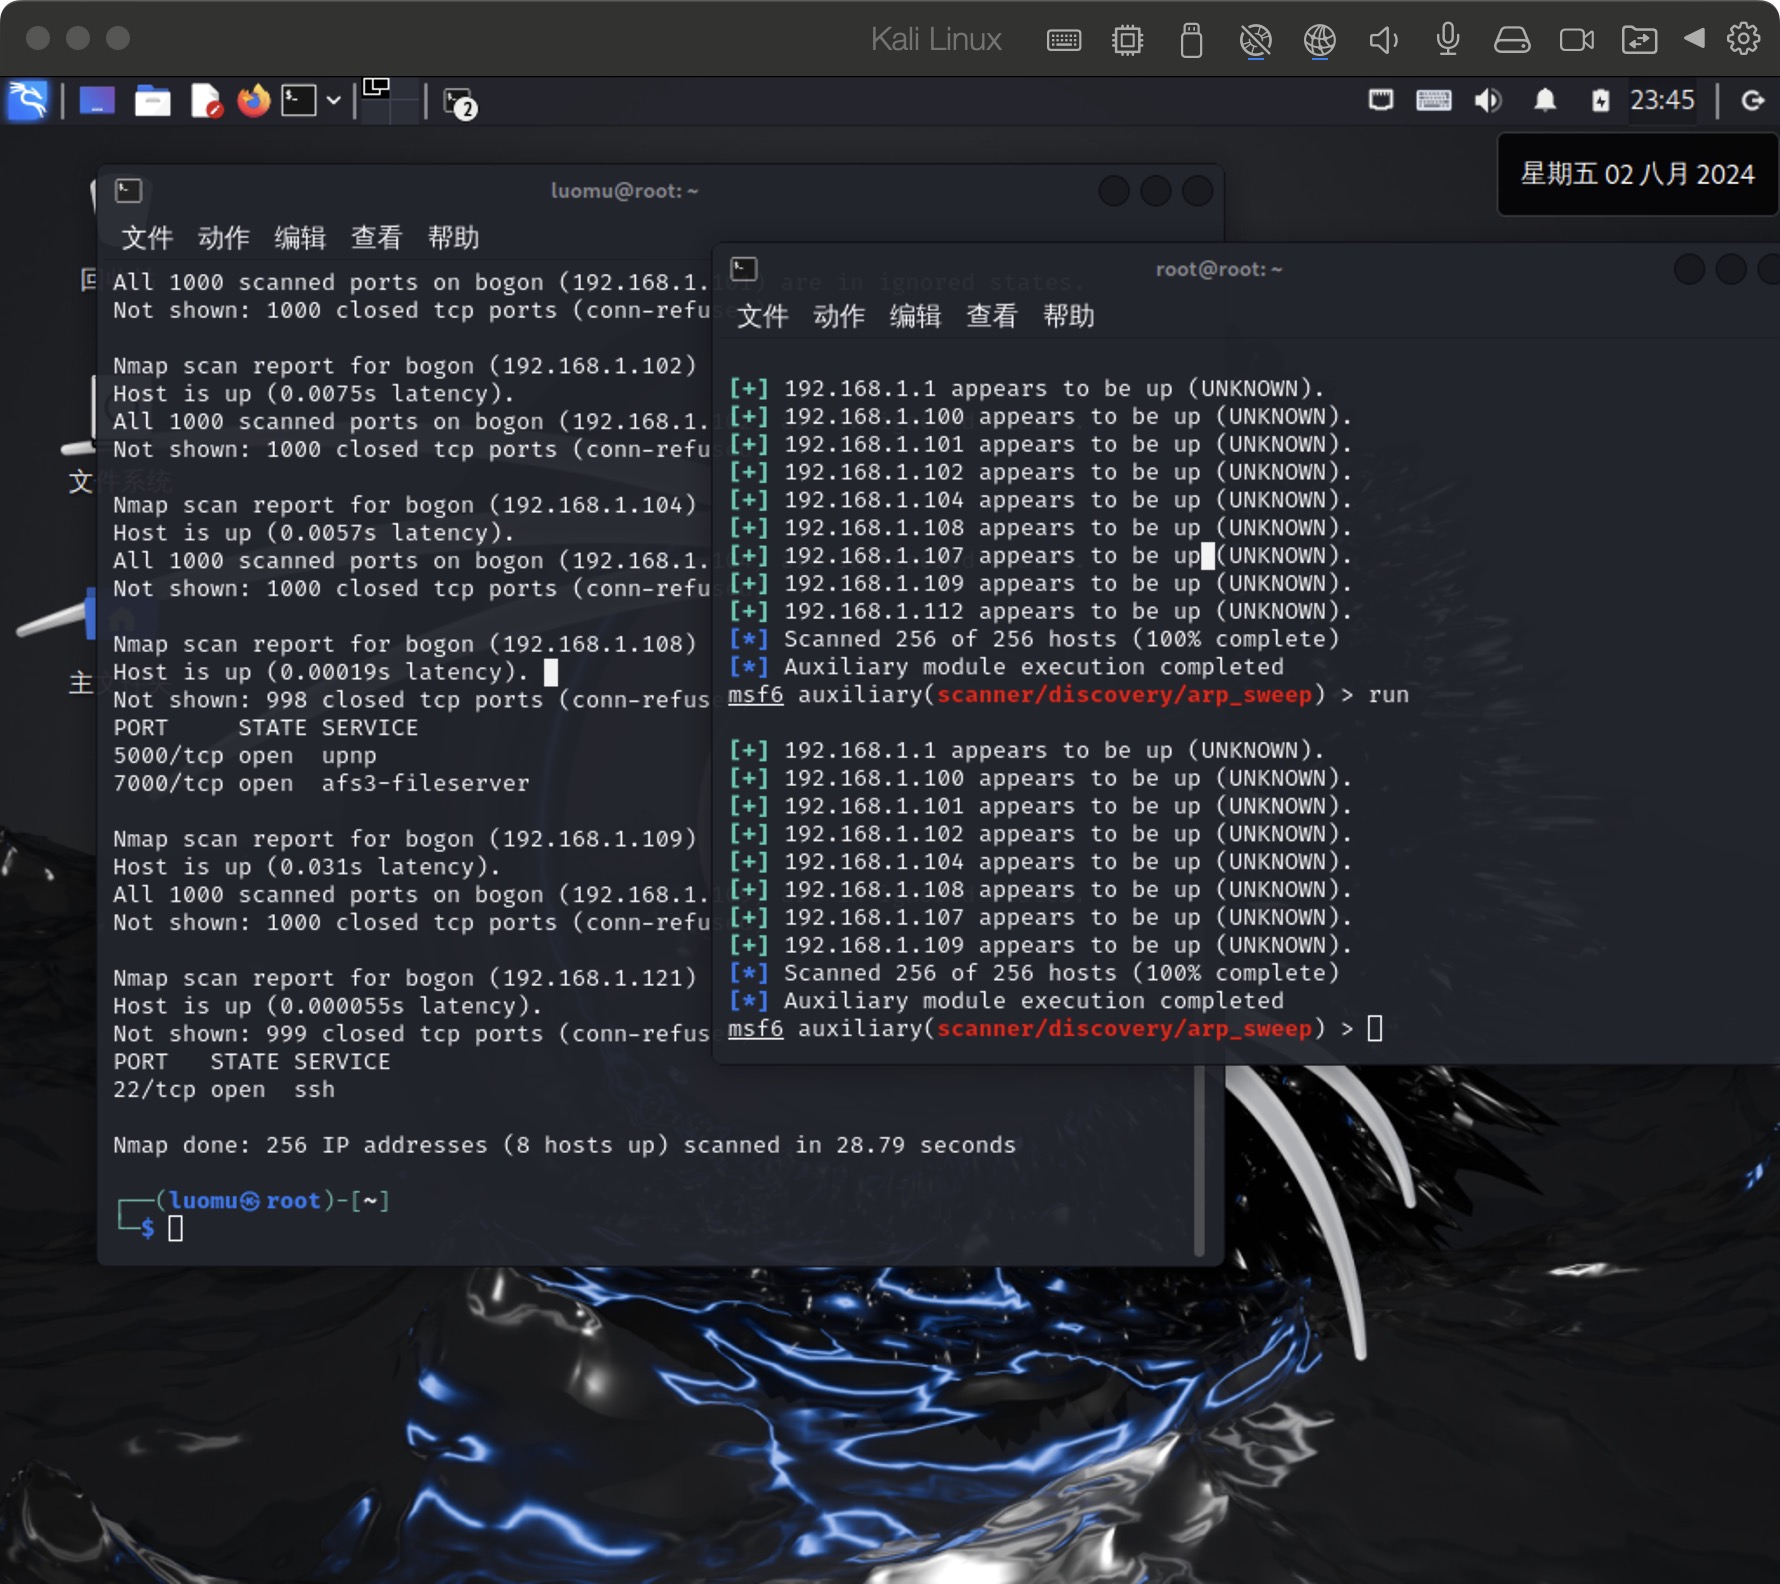Viewport: 1780px width, 1584px height.
Task: Click 'Nmap done: 256 IP addresses' line
Action: point(564,1145)
